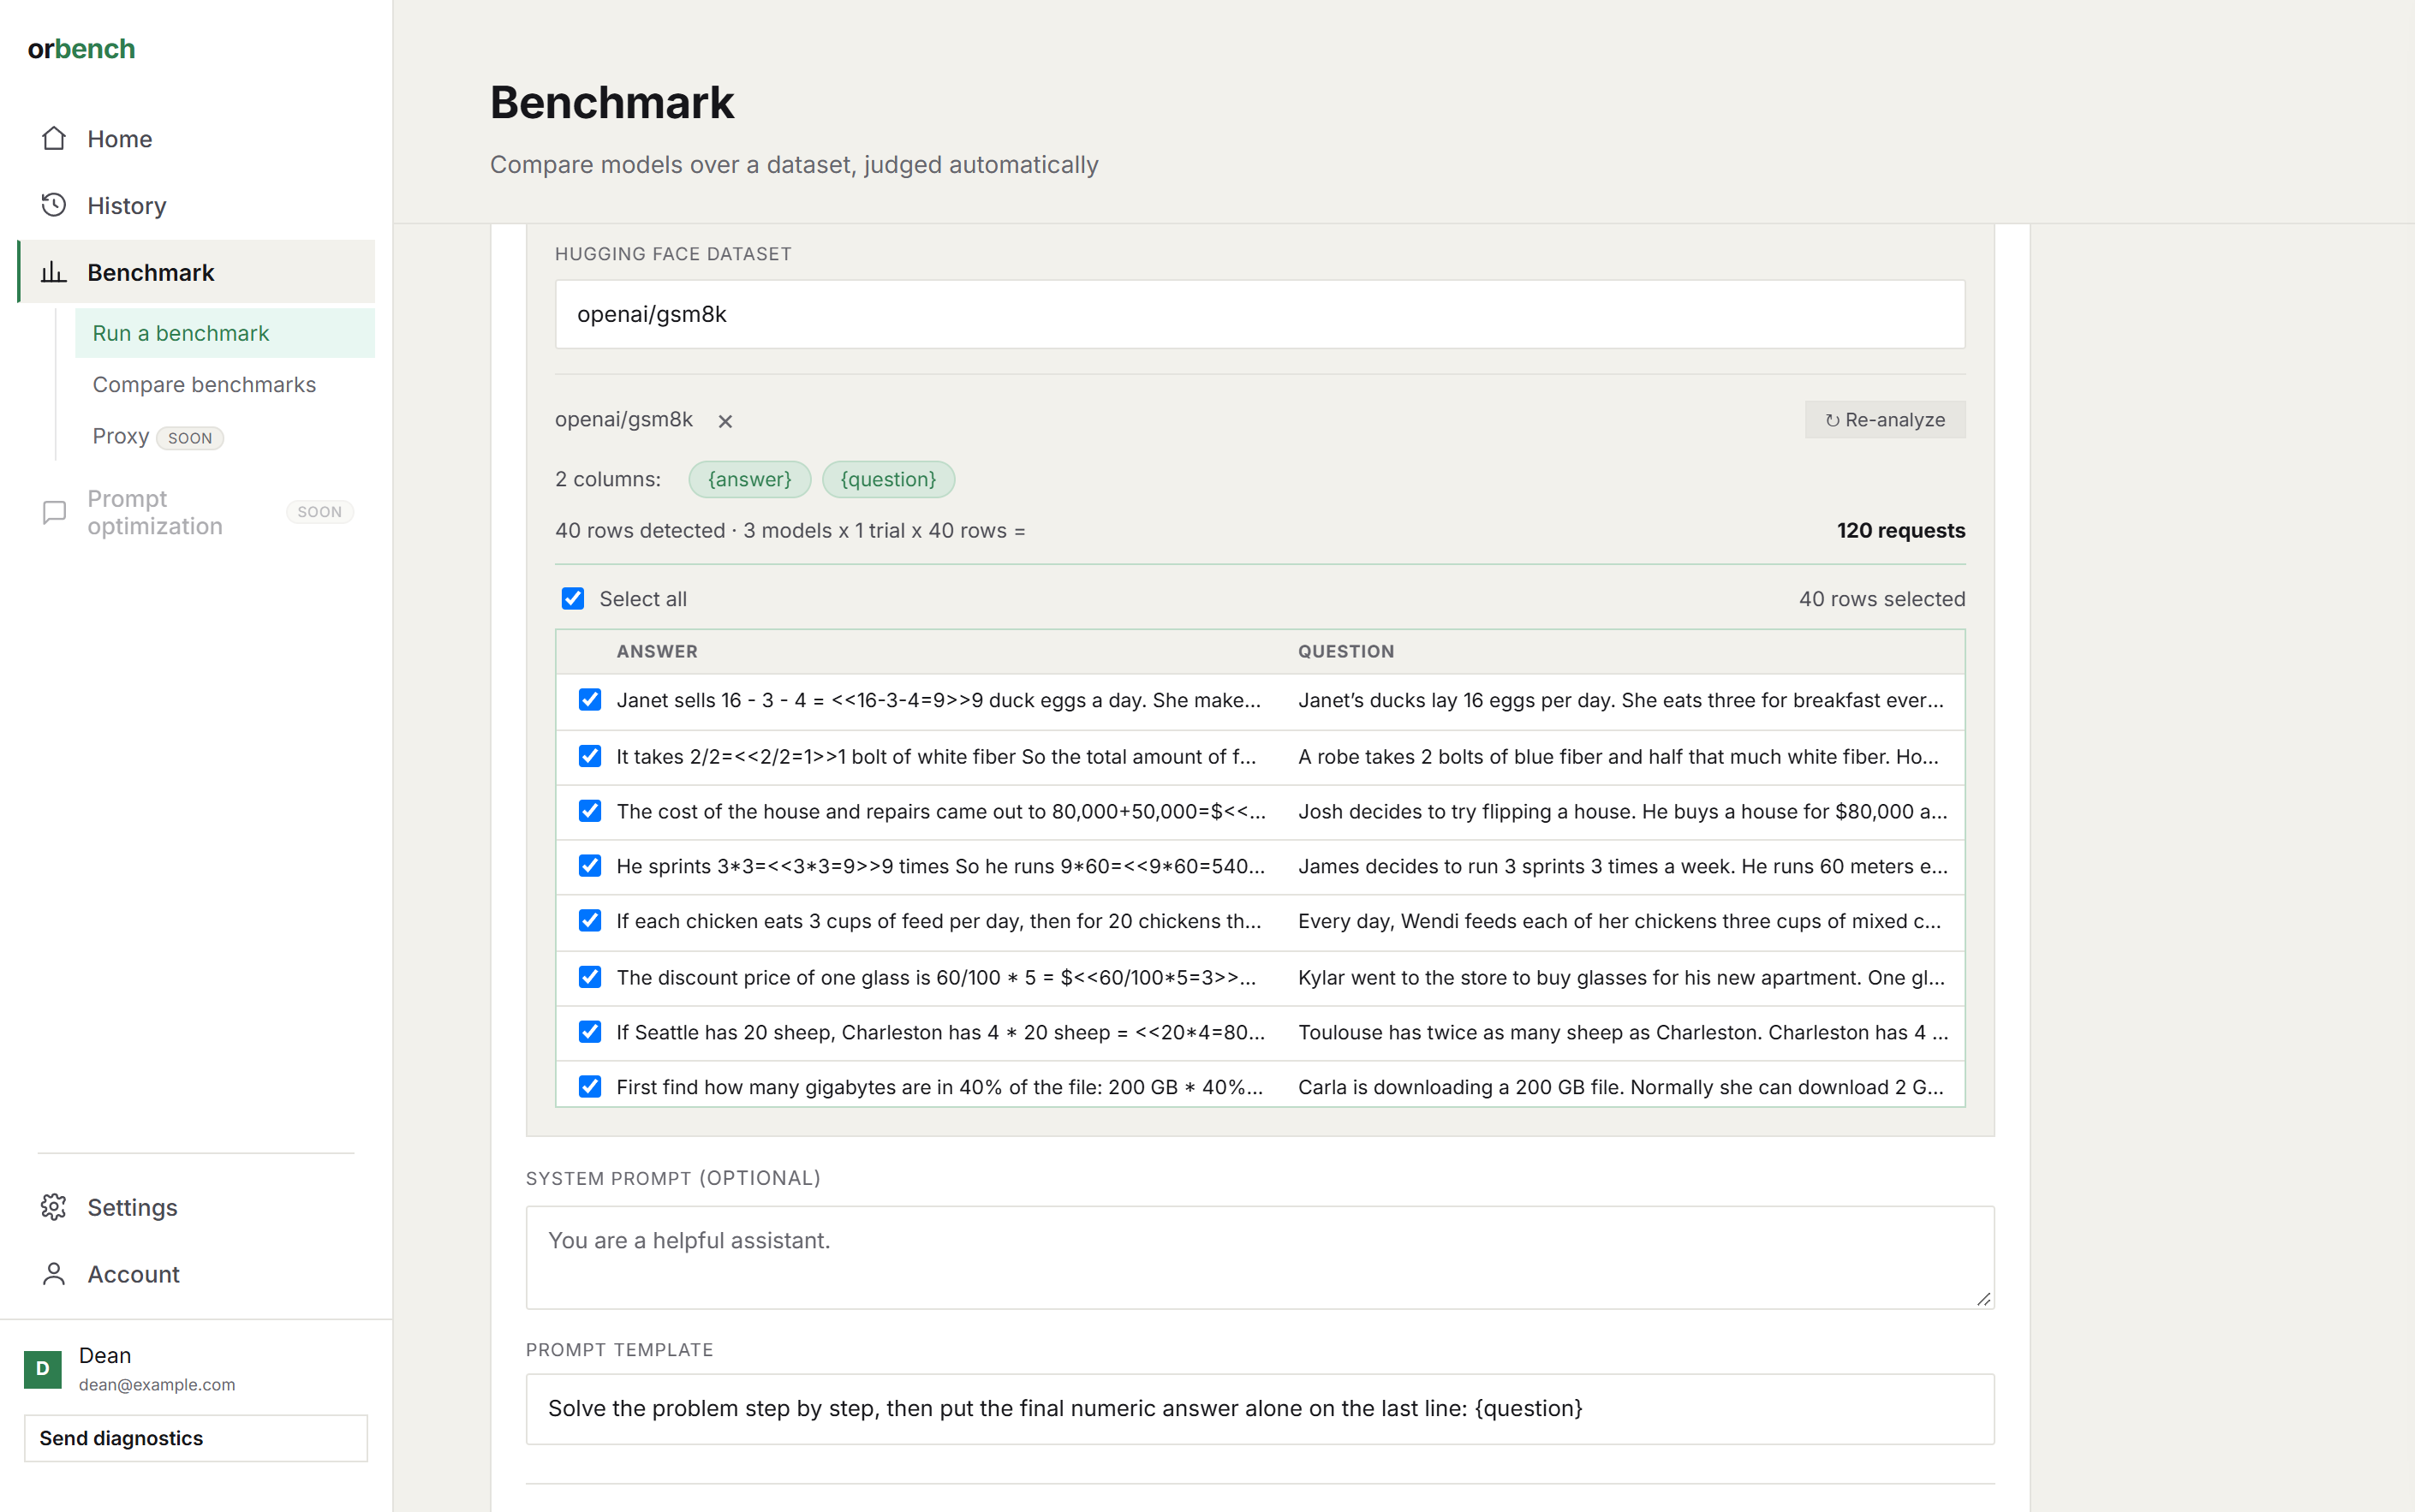Viewport: 2415px width, 1512px height.
Task: Select Run a benchmark menu item
Action: [225, 333]
